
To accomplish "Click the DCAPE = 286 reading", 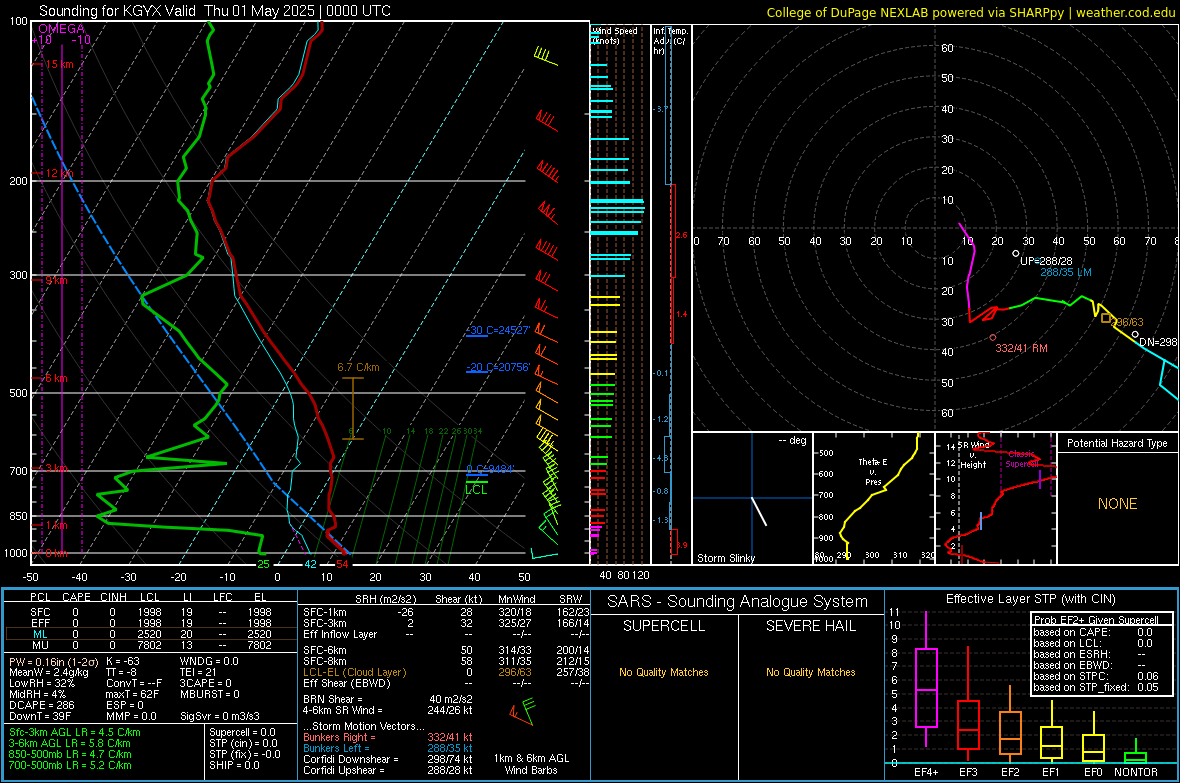I will (41, 705).
